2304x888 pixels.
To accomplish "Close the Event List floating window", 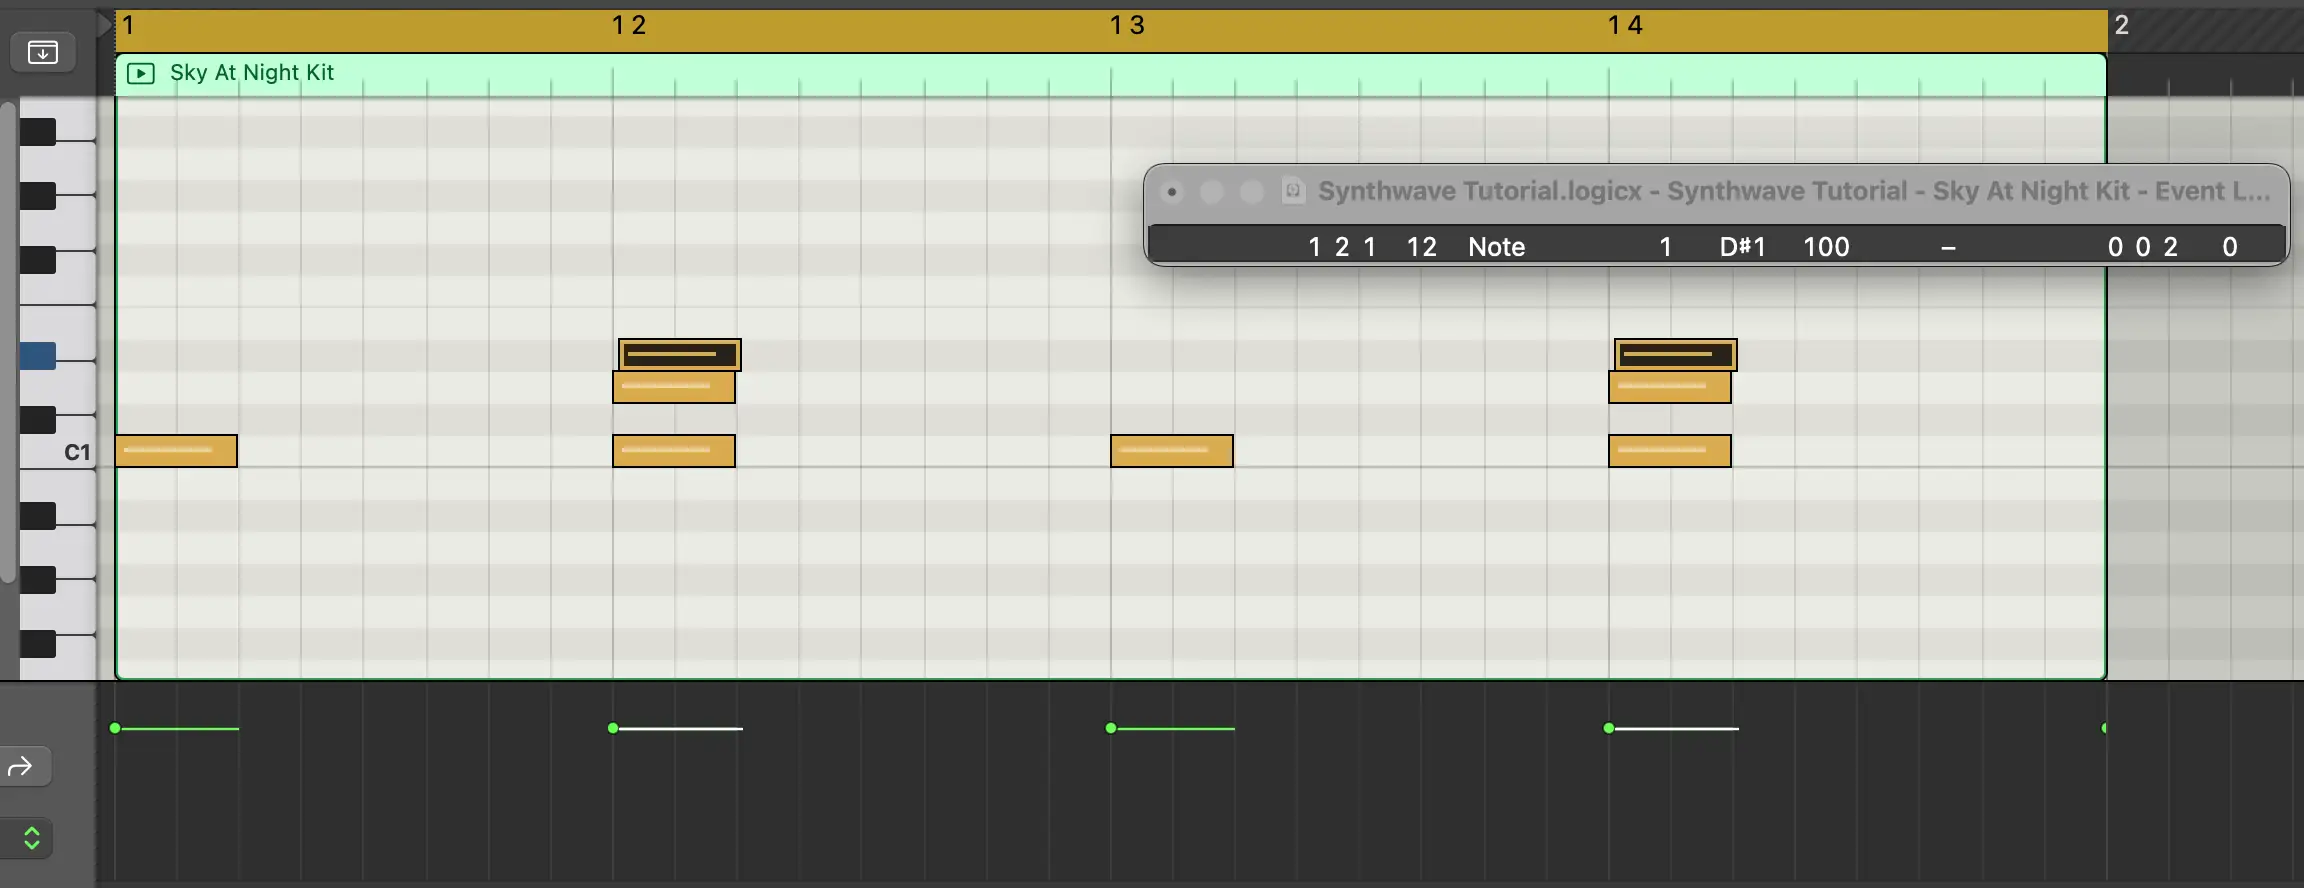I will coord(1172,191).
